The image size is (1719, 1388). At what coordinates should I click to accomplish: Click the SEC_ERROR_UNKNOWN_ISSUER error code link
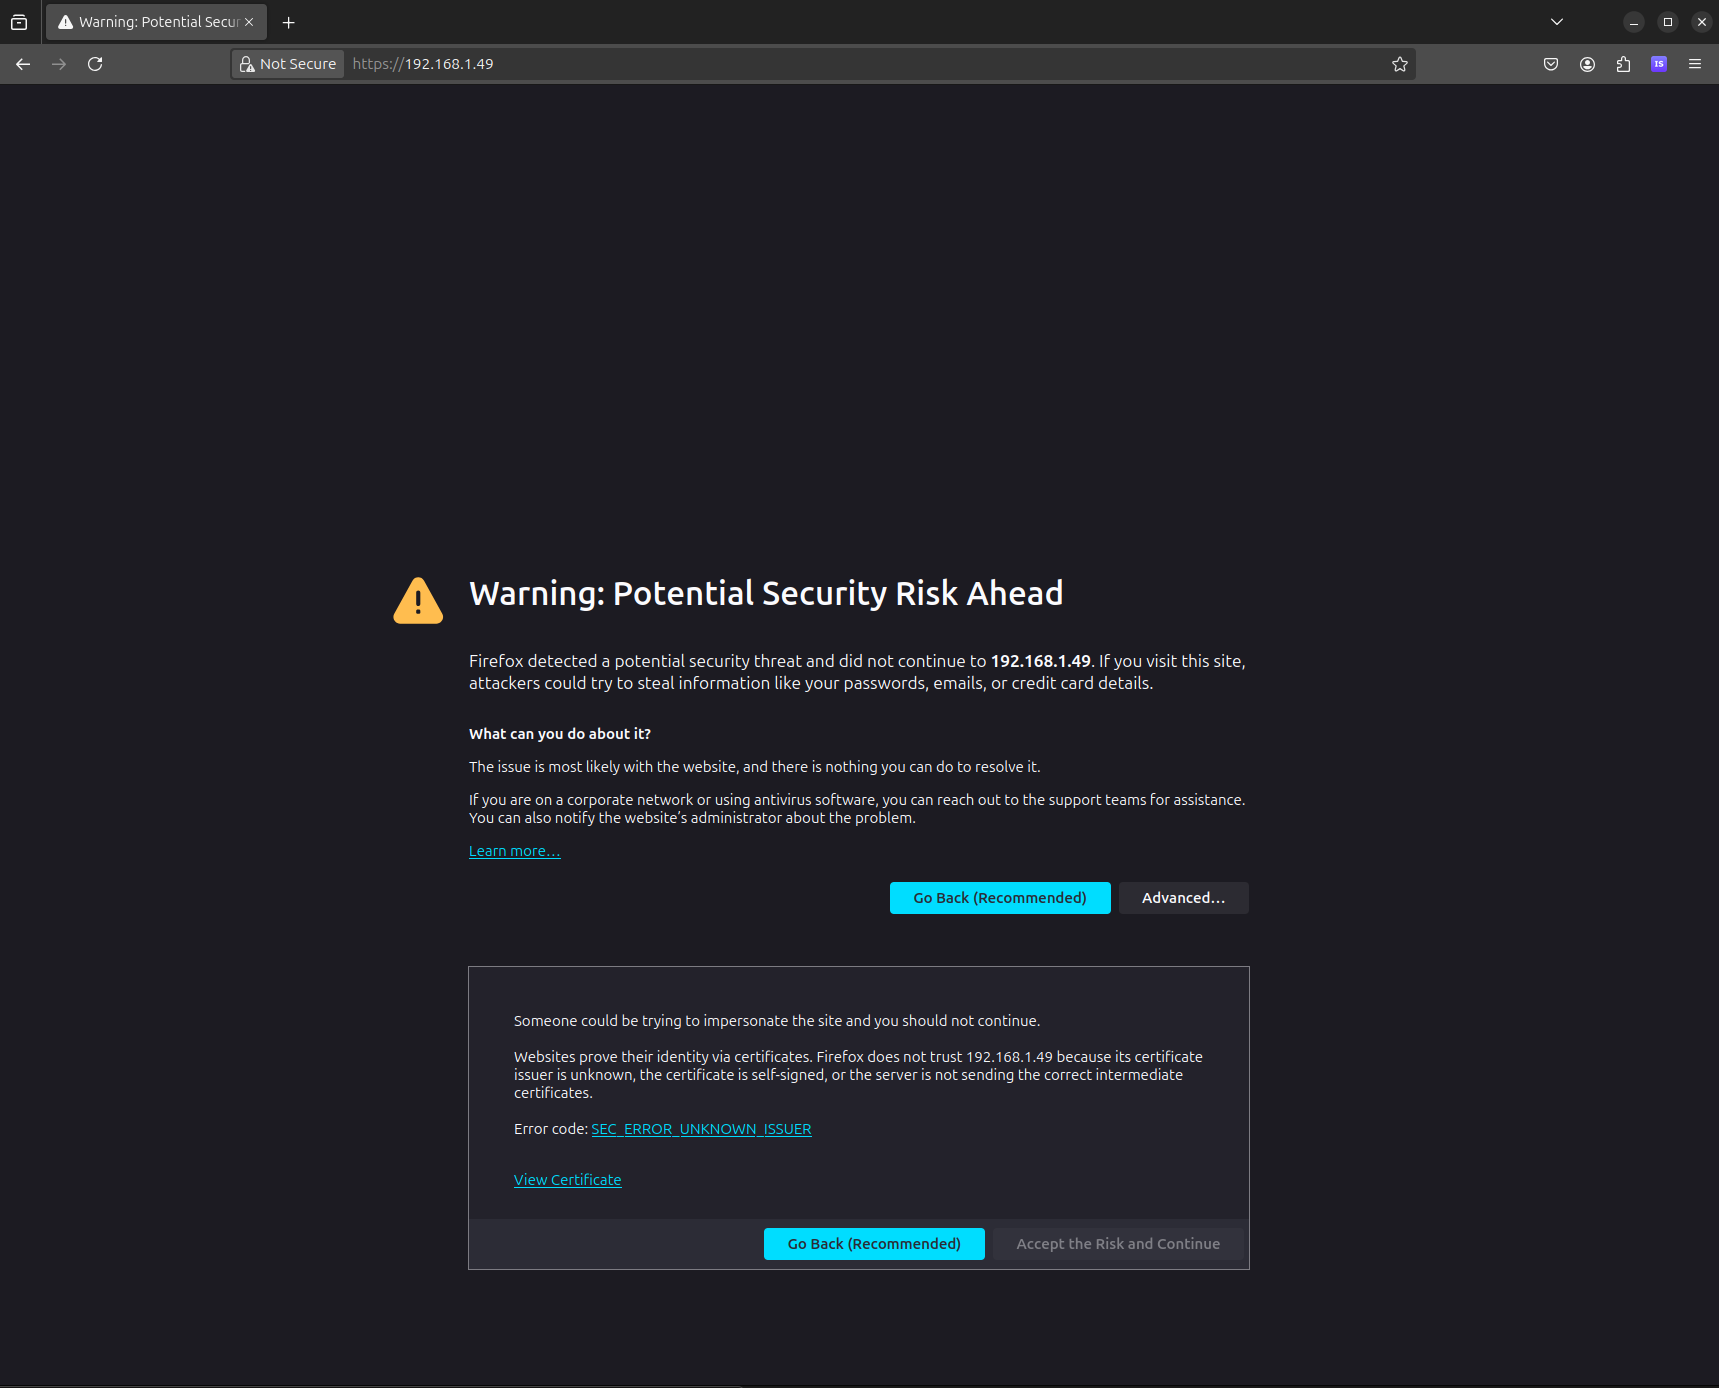click(x=701, y=1129)
